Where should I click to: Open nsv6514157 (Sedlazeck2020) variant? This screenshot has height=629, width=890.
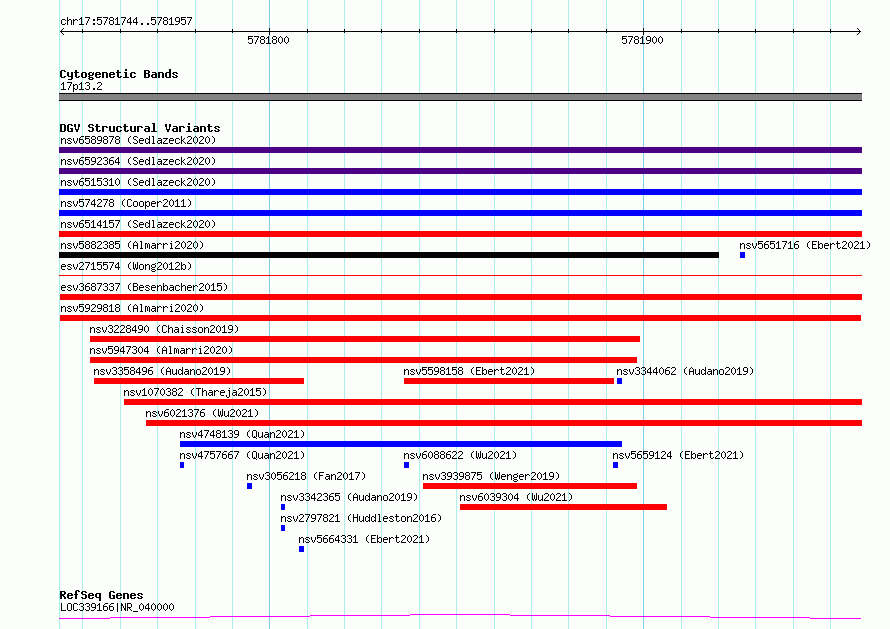(x=138, y=224)
